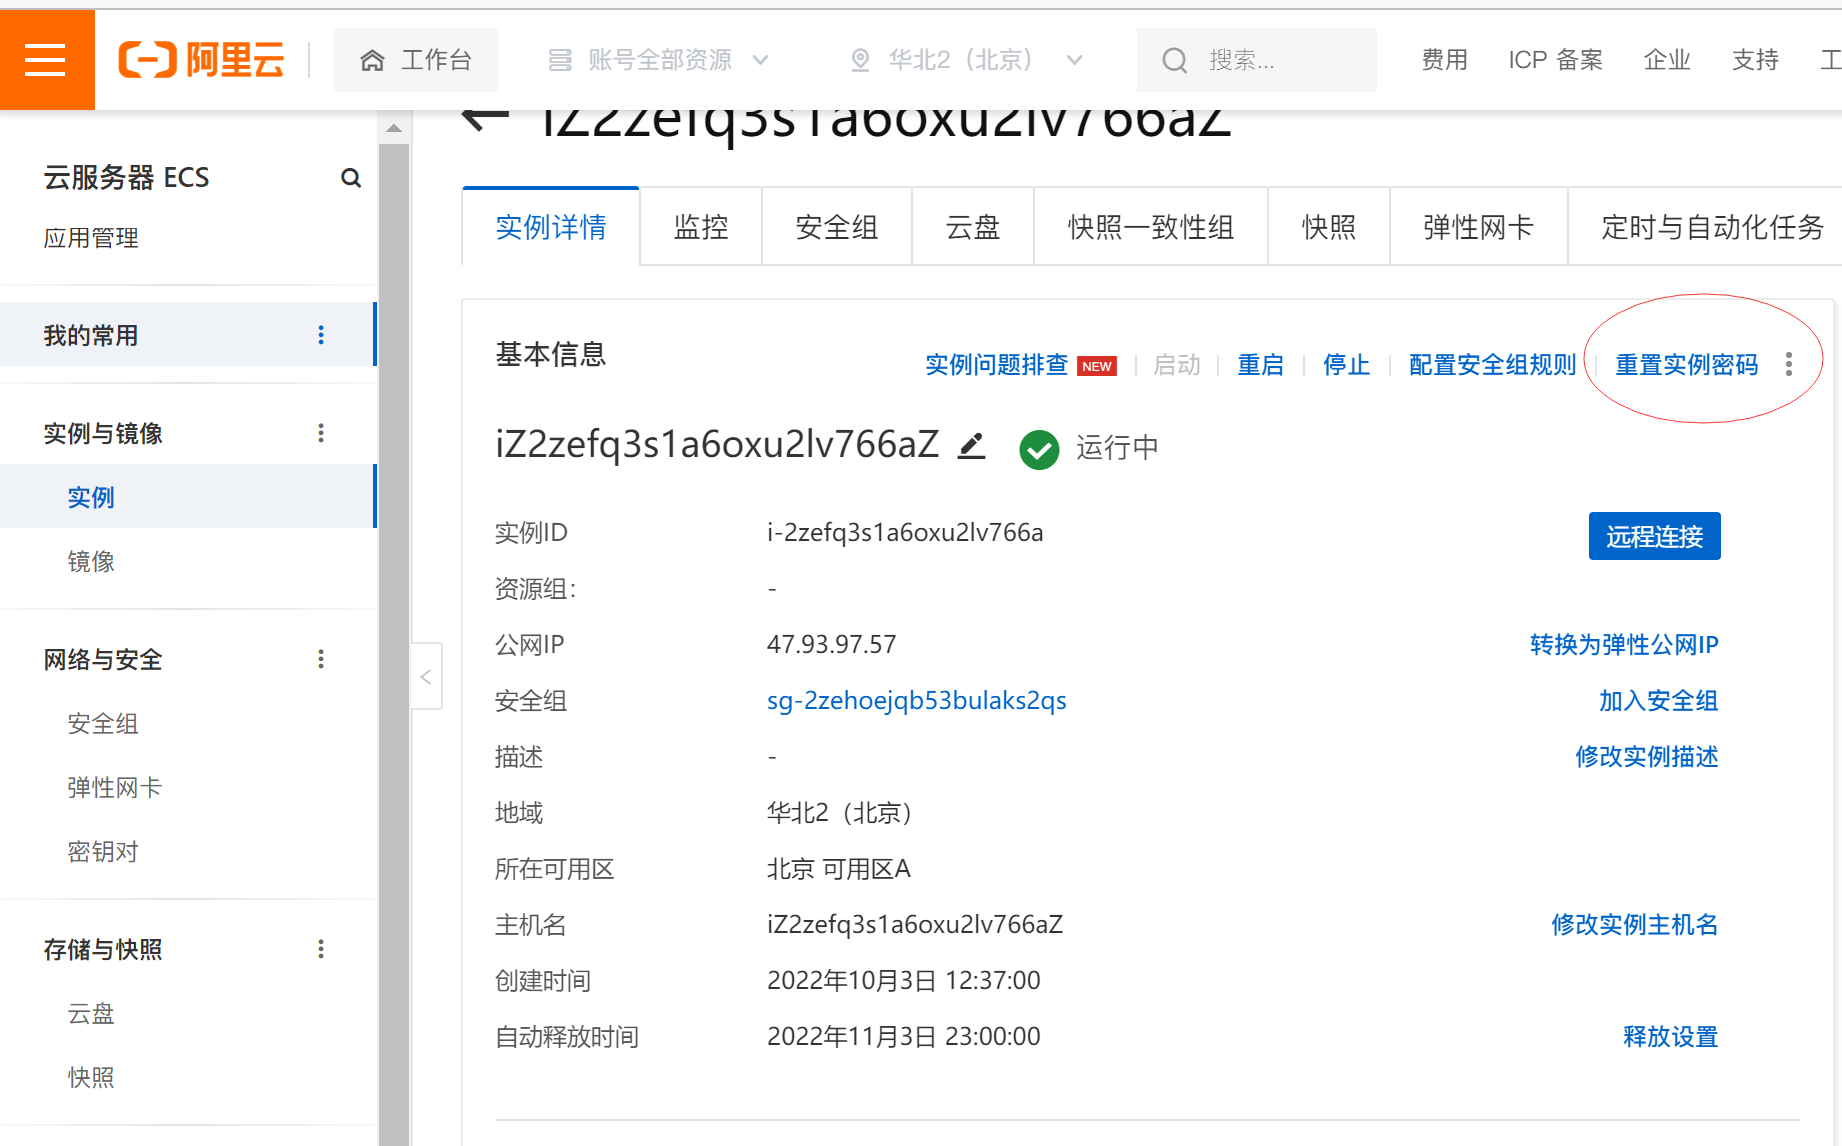Click the 重启 link
The height and width of the screenshot is (1146, 1842).
click(1260, 365)
